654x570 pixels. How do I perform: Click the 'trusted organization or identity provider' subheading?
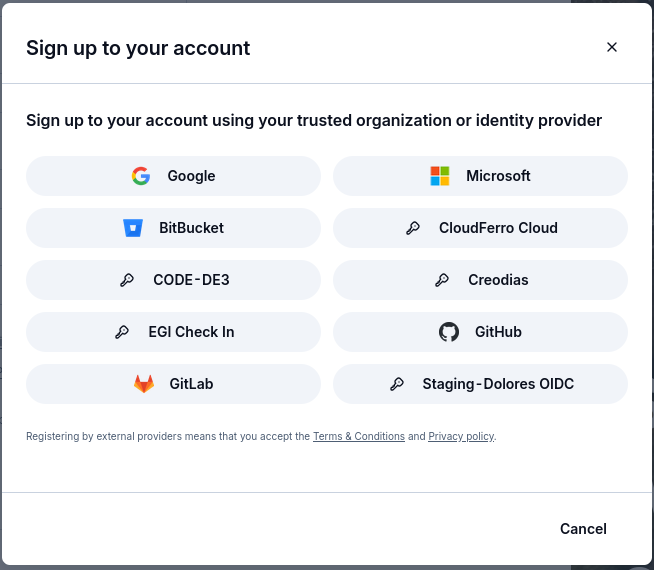pyautogui.click(x=314, y=121)
